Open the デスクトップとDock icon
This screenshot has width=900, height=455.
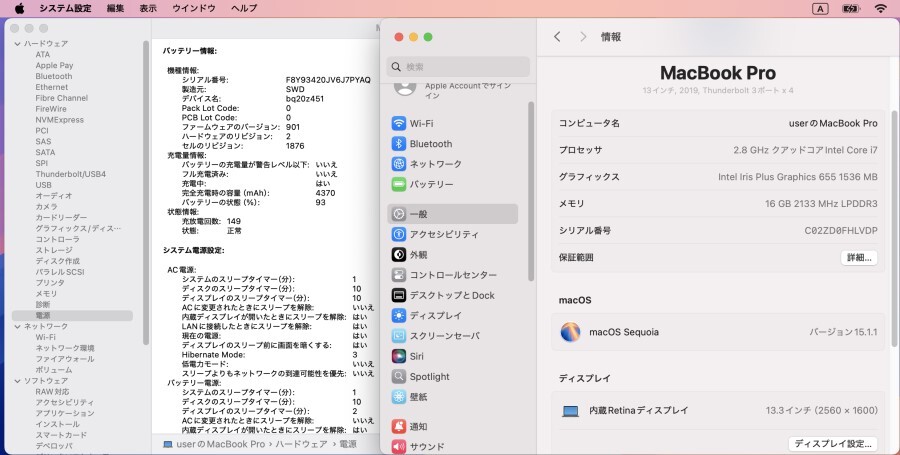(398, 295)
